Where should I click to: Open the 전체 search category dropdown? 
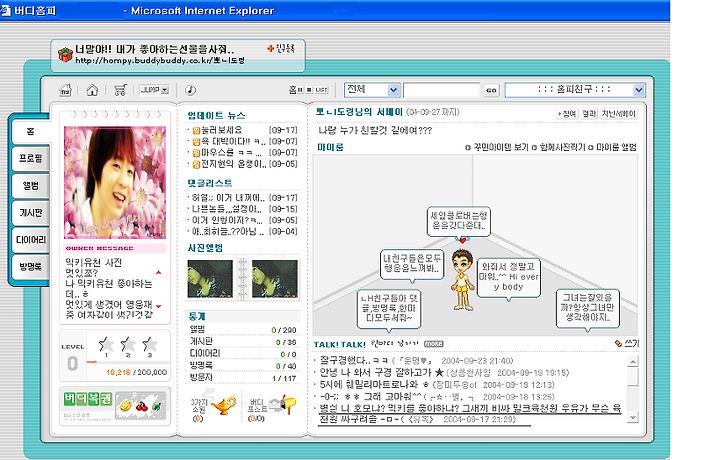click(x=372, y=90)
